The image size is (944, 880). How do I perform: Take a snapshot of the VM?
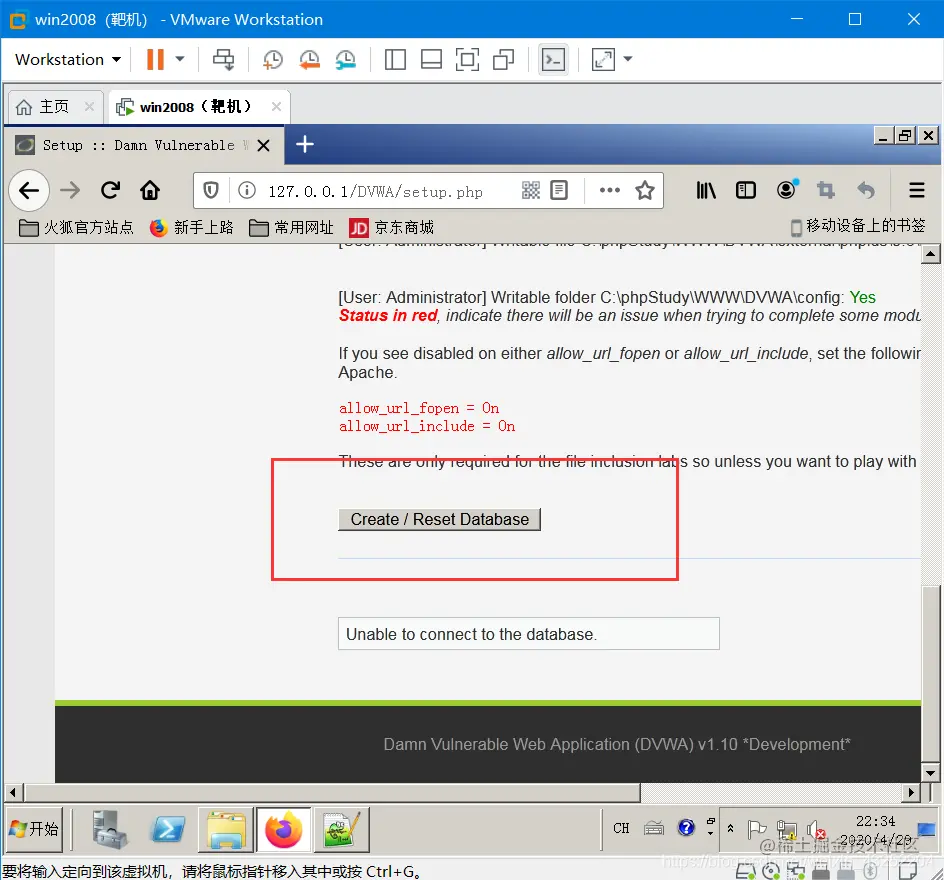click(x=272, y=60)
